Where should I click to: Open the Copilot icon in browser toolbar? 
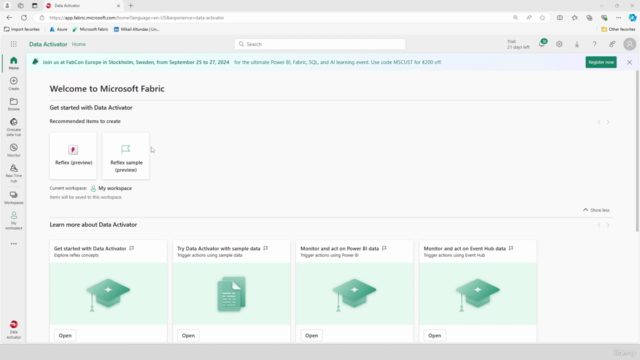pyautogui.click(x=632, y=18)
